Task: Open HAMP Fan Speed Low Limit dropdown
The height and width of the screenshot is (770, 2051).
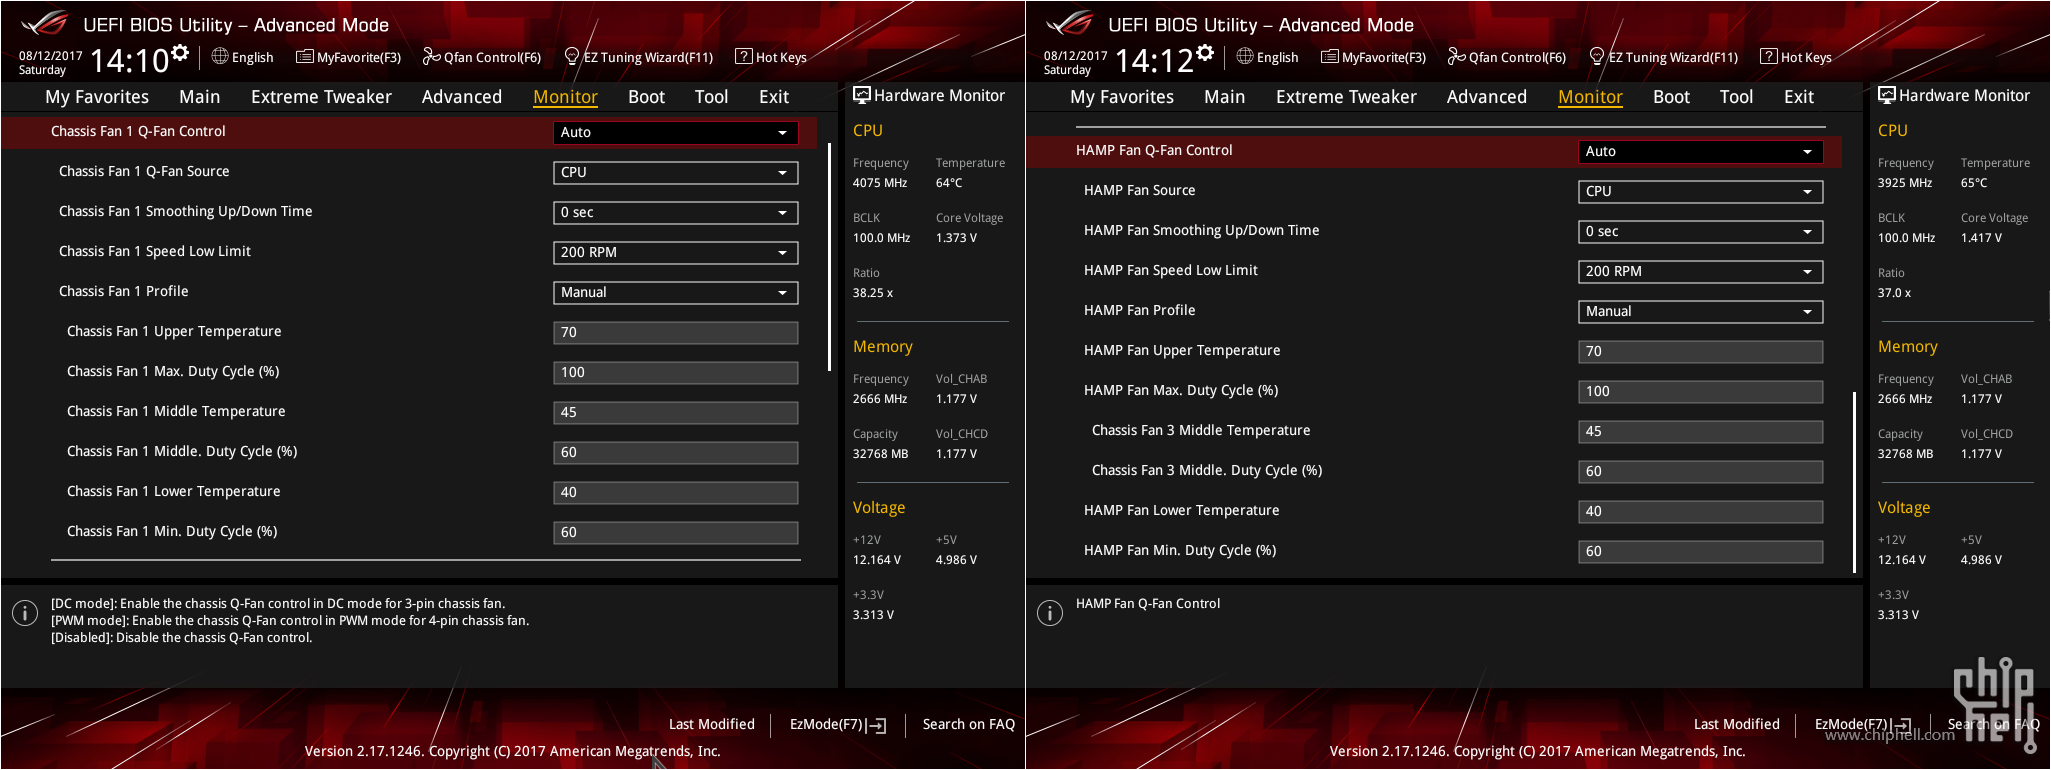Action: (1701, 271)
